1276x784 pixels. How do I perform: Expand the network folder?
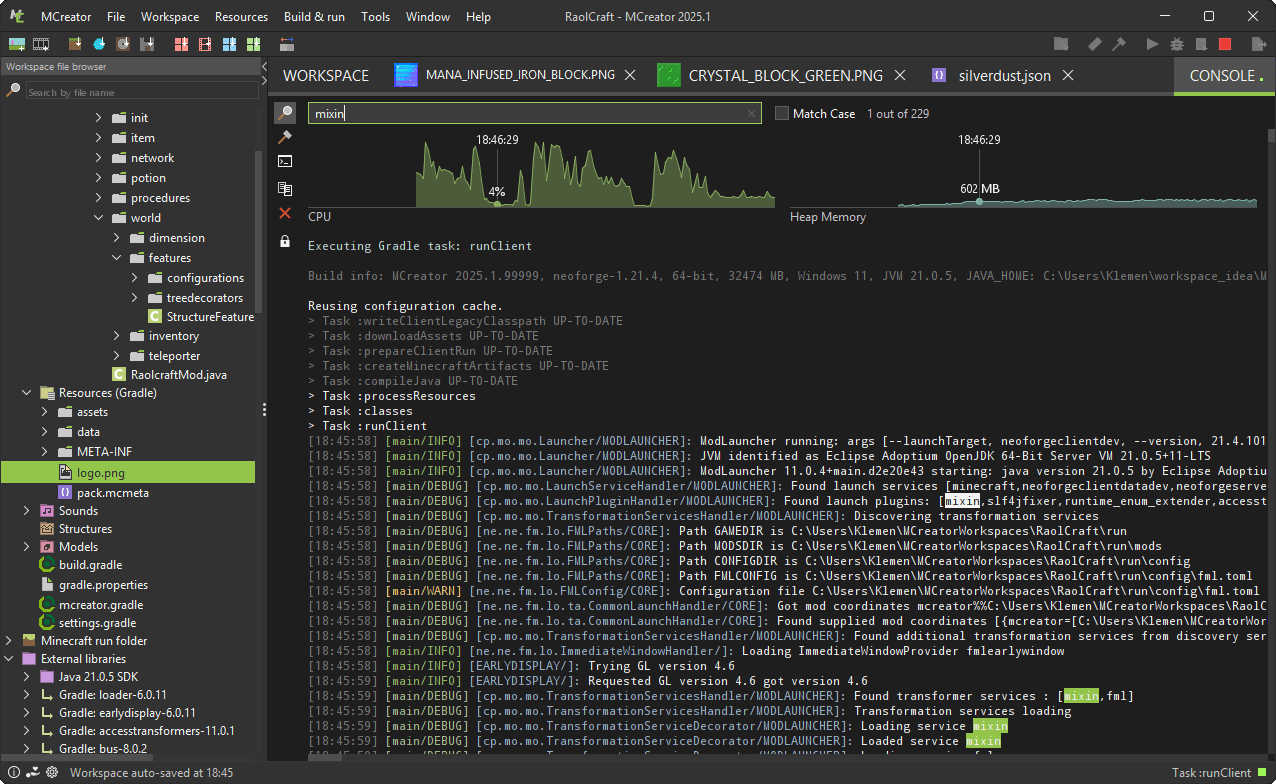pos(99,158)
